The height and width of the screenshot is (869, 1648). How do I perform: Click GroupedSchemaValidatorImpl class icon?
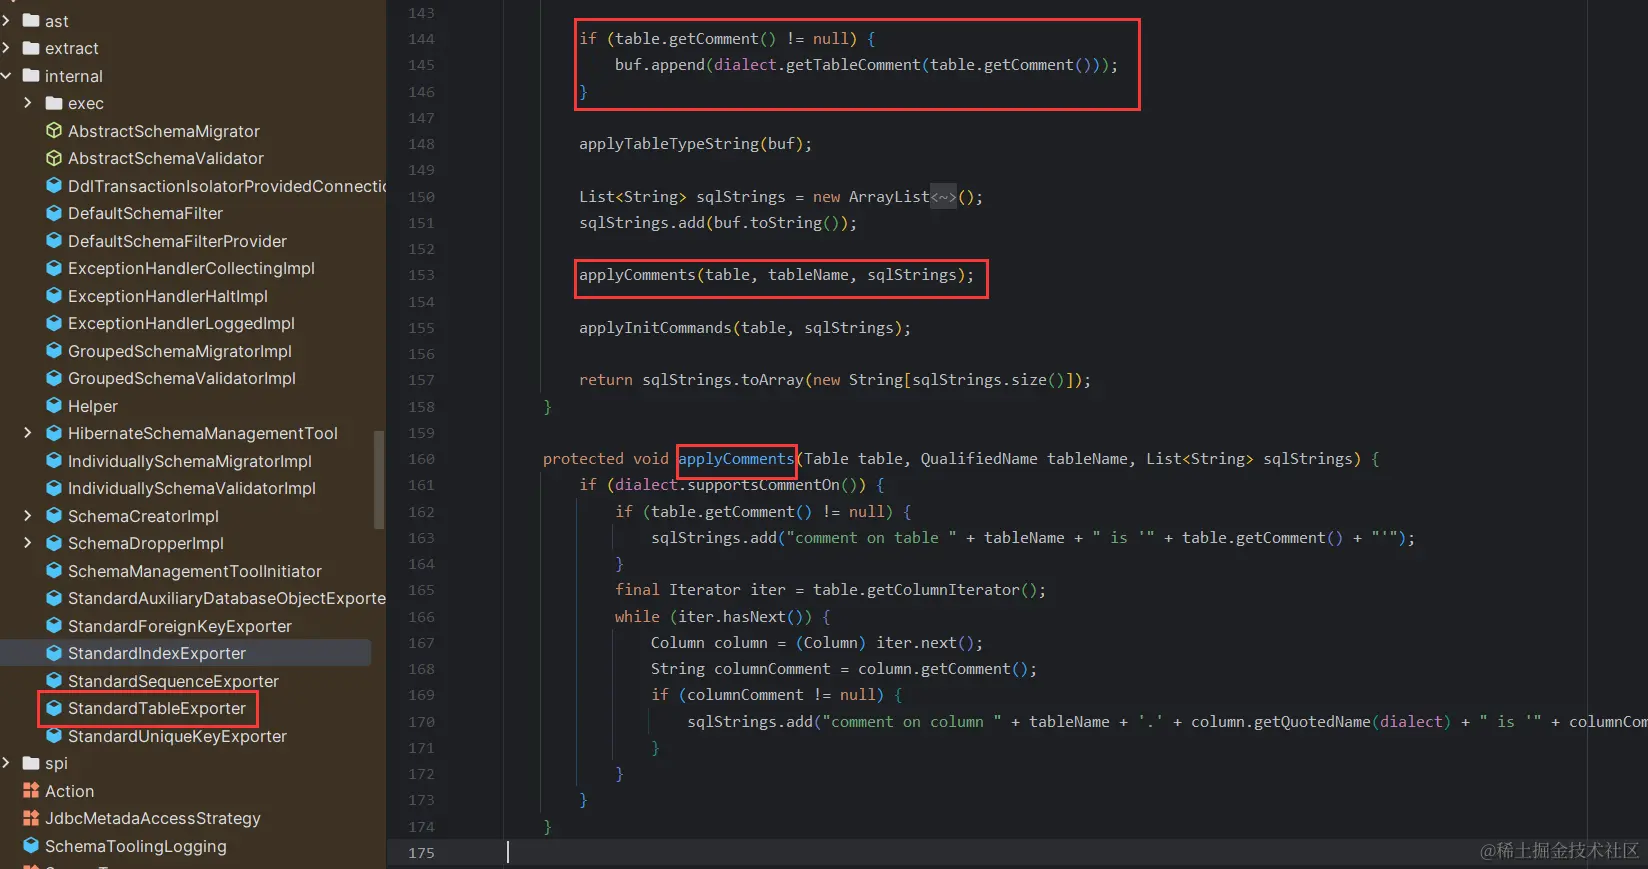(54, 378)
